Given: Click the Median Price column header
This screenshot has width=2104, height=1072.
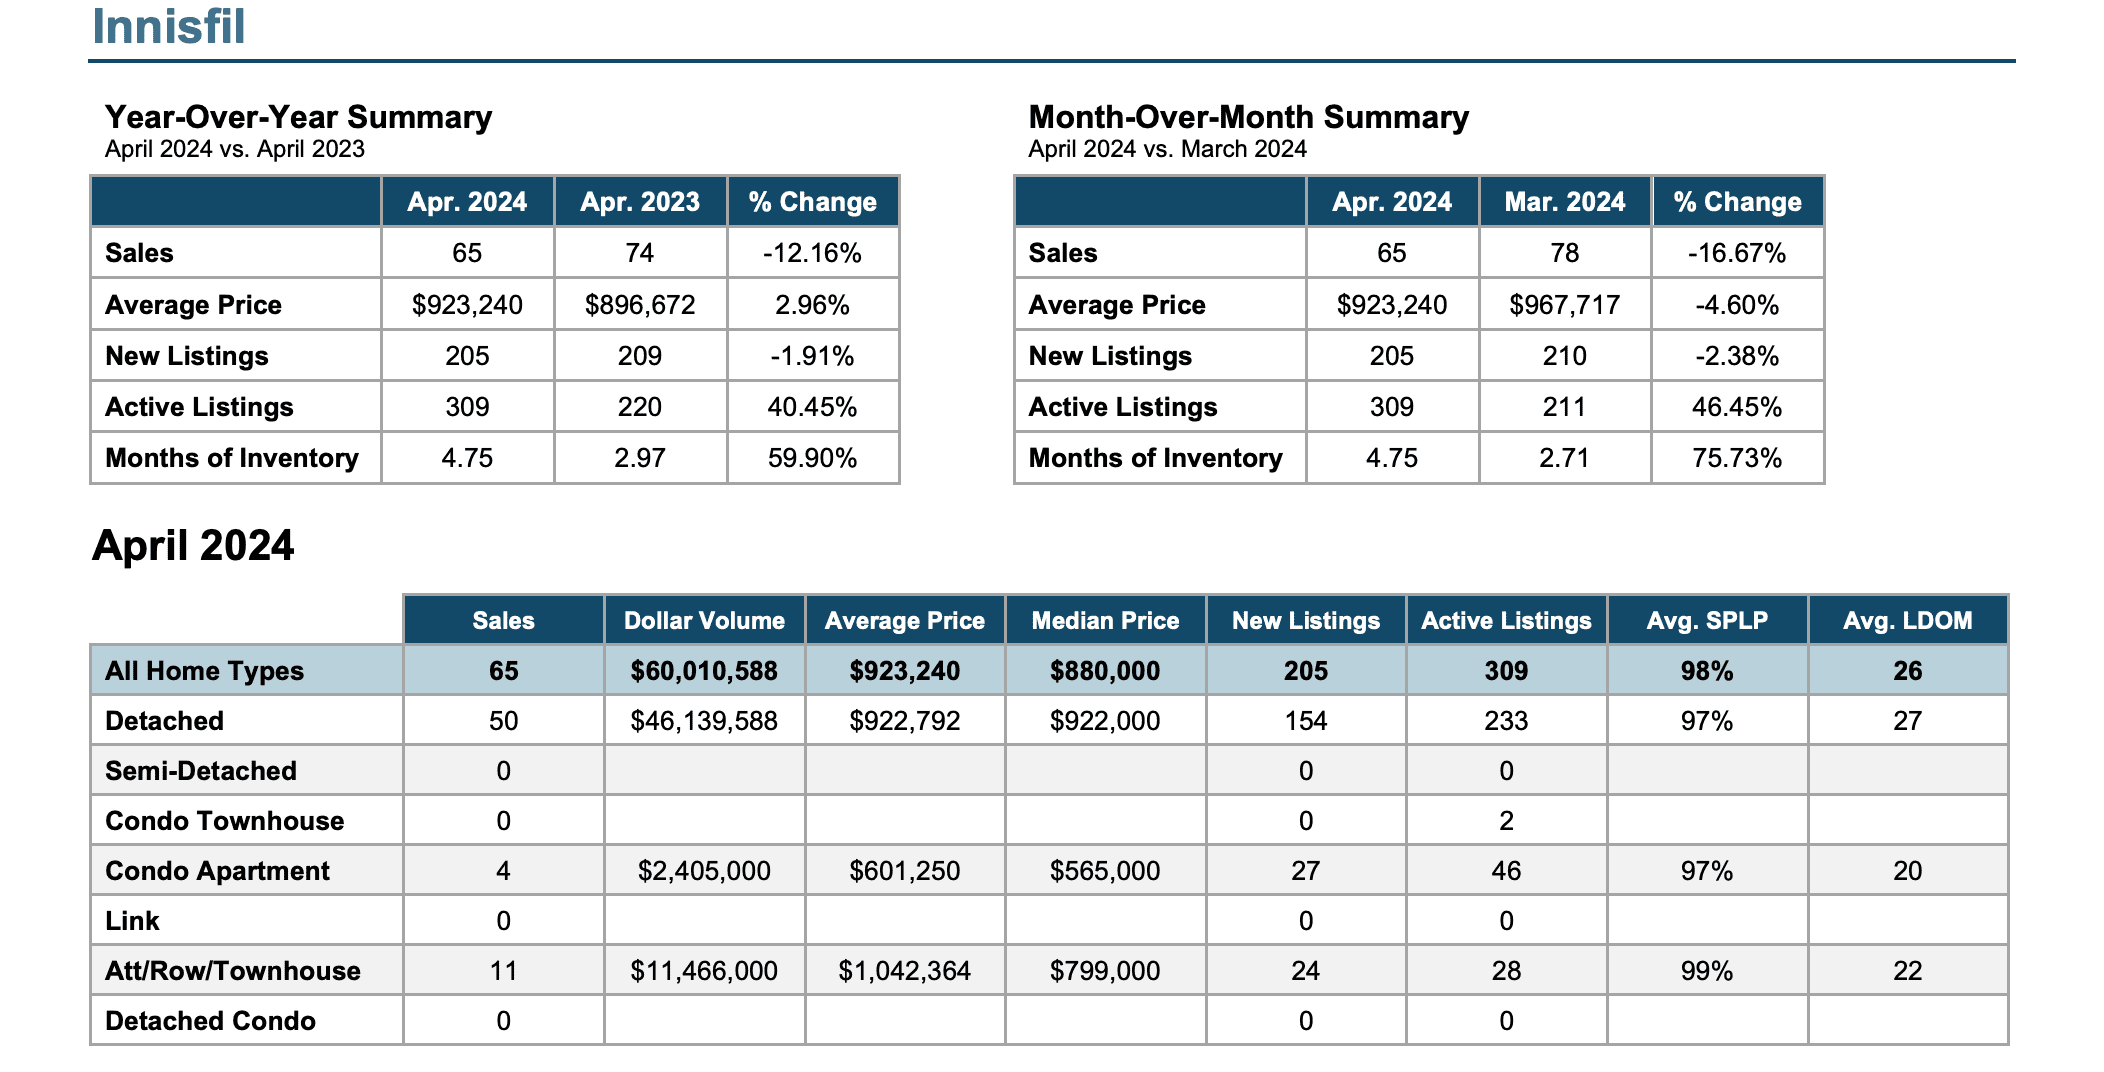Looking at the screenshot, I should coord(1105,620).
